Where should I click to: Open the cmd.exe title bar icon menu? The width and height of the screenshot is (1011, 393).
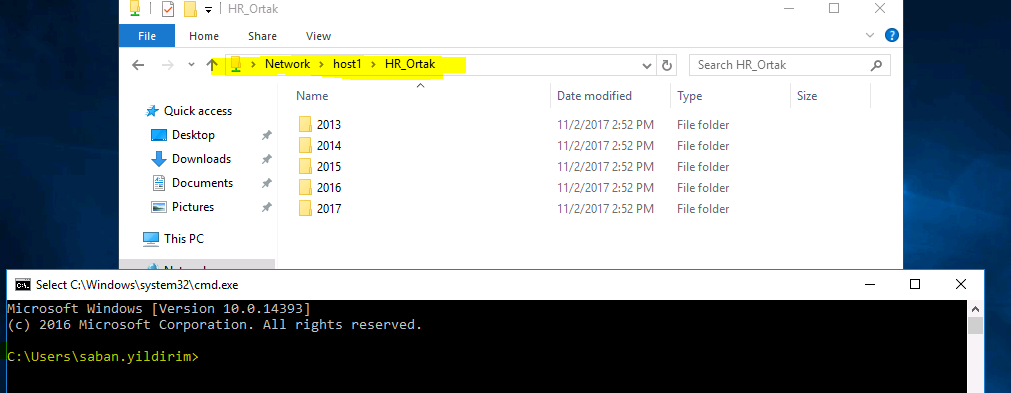(x=23, y=285)
